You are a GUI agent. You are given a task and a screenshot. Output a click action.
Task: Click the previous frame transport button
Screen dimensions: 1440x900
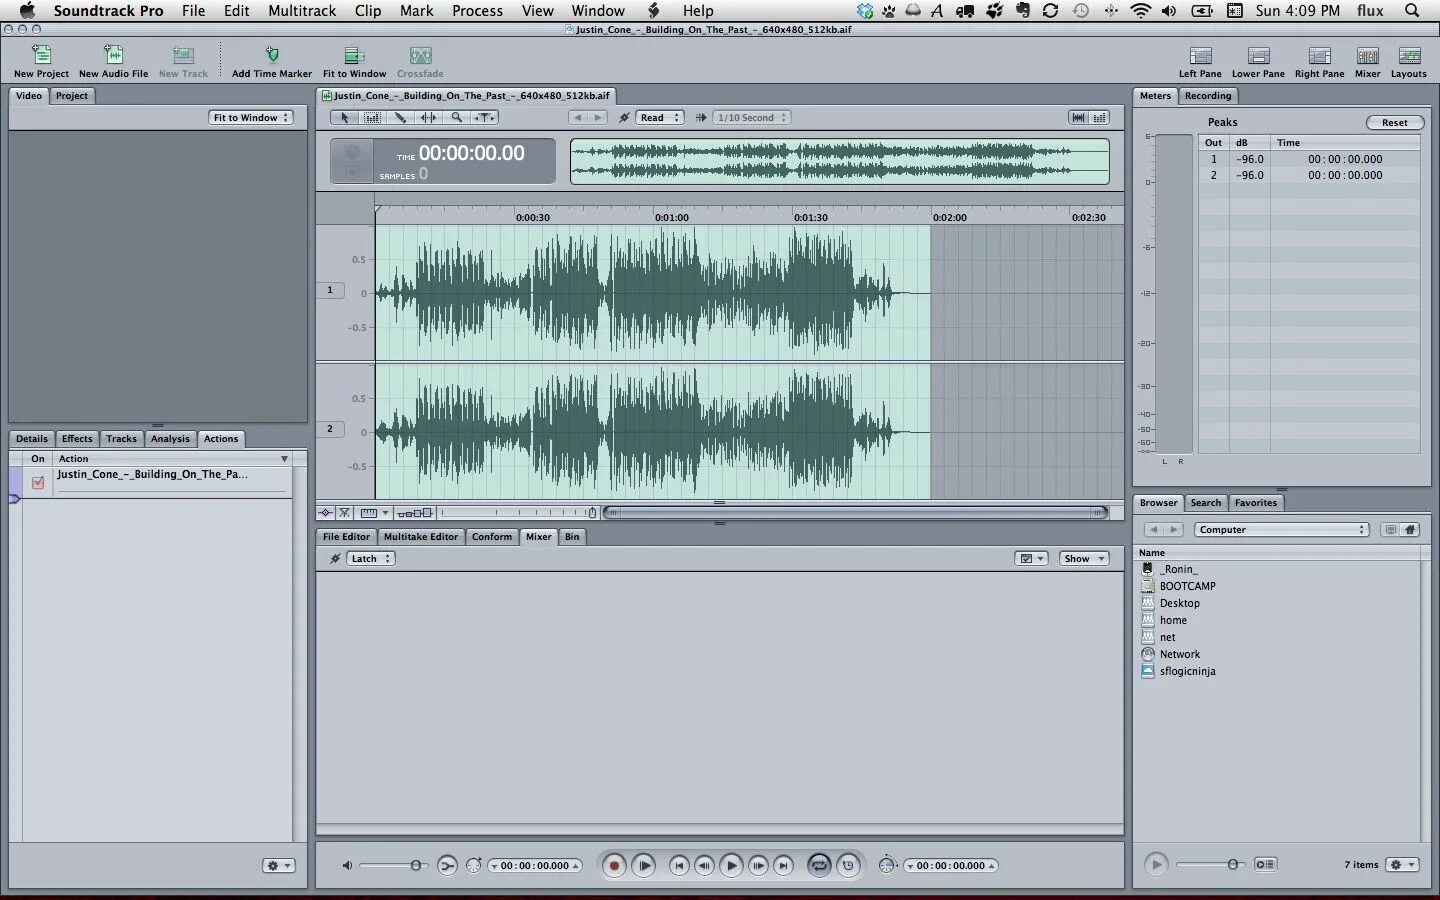705,866
